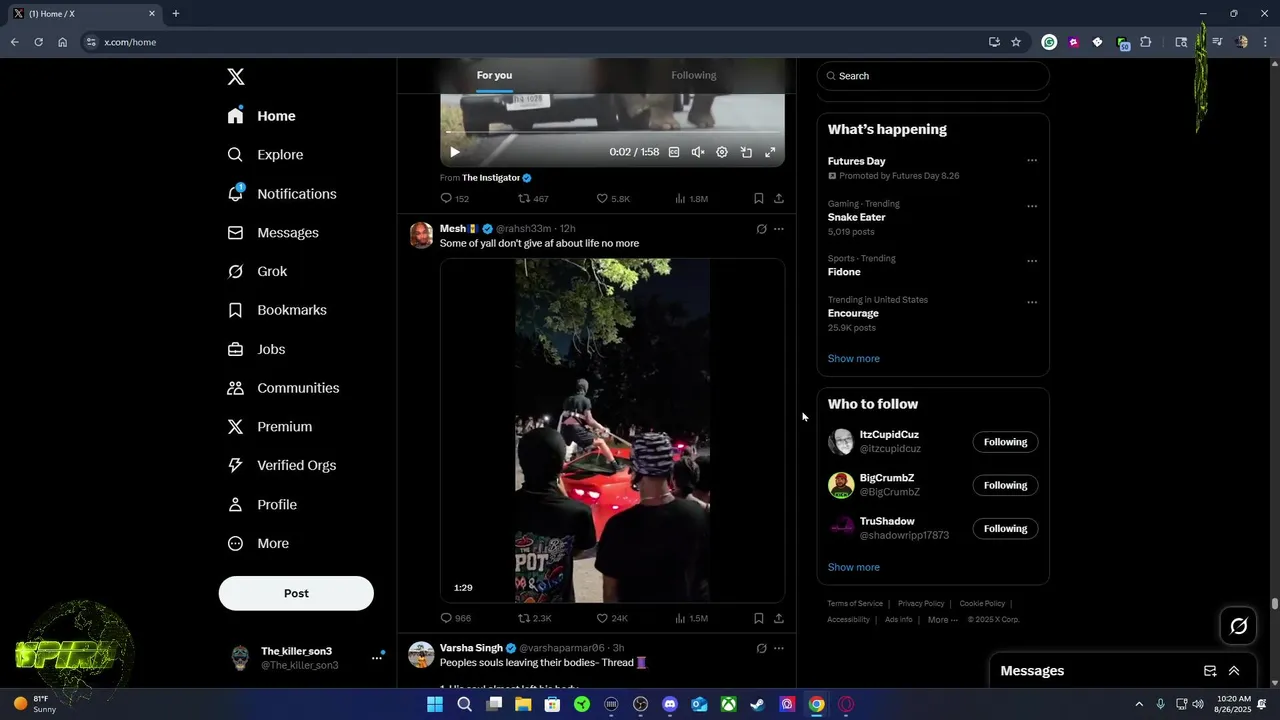Open Privacy Policy link
This screenshot has width=1280, height=720.
[x=921, y=604]
